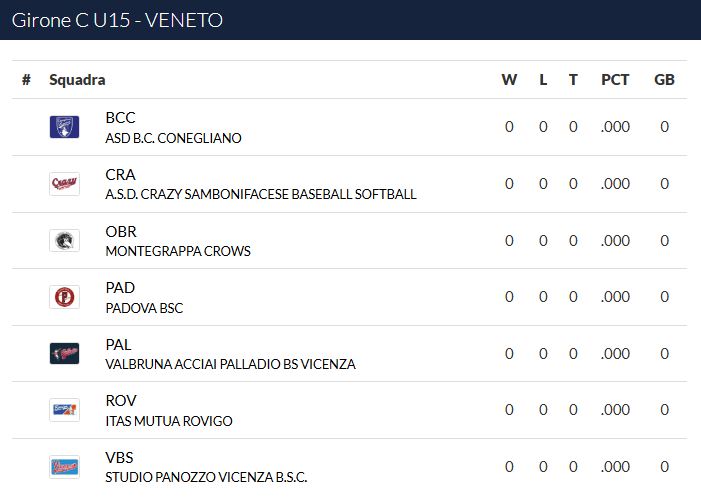The height and width of the screenshot is (503, 701).
Task: Click the BCC team abbreviation
Action: tap(120, 118)
